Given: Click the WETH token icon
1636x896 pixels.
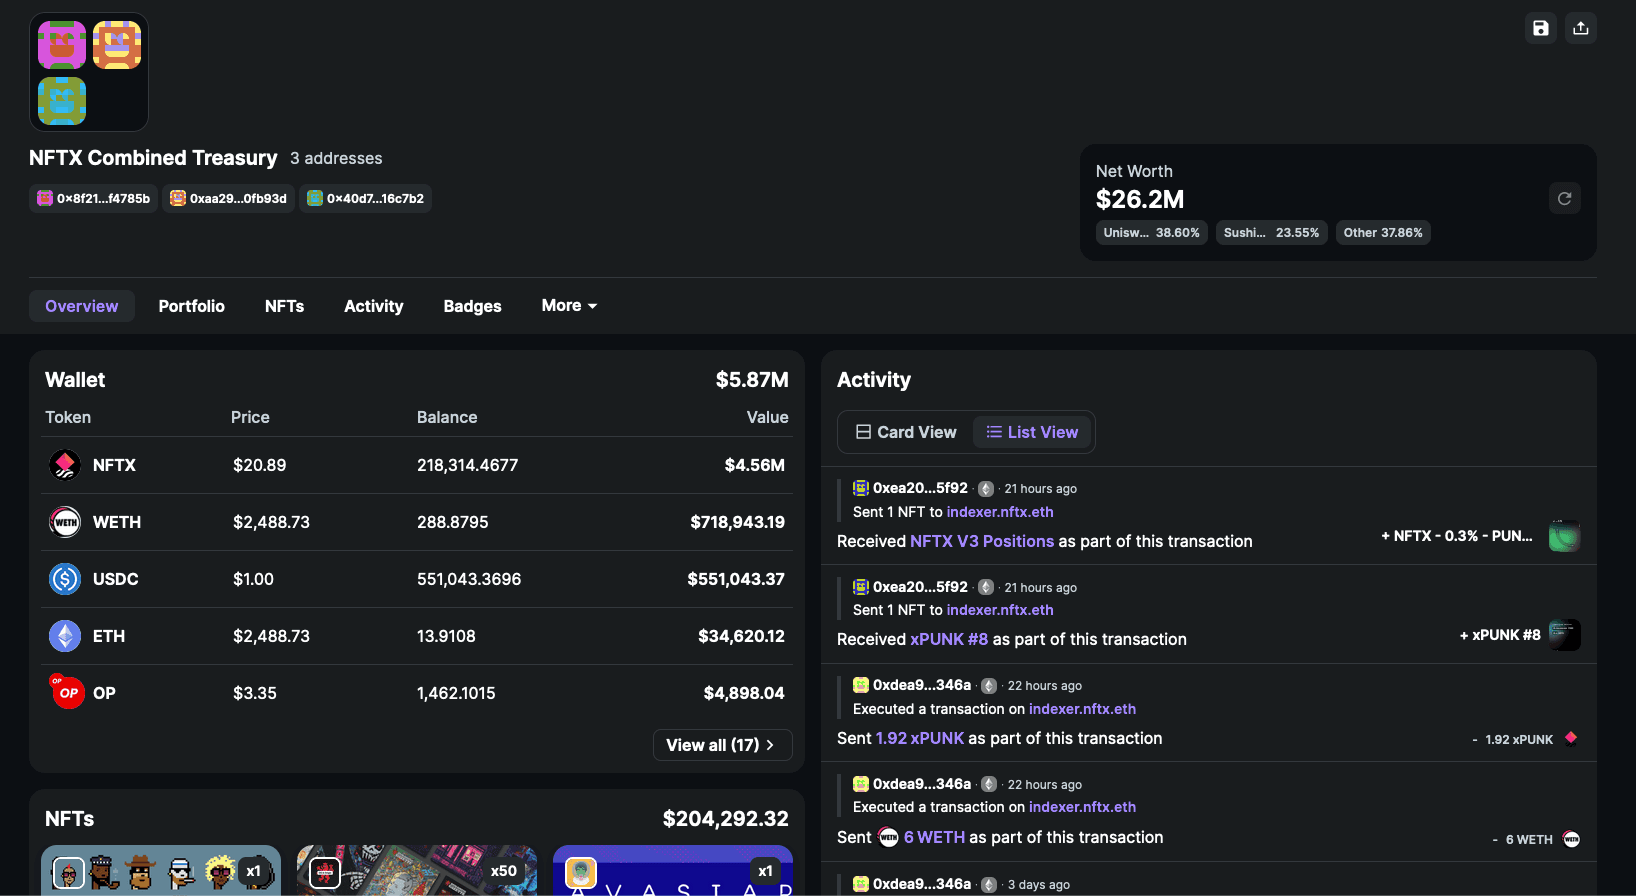Looking at the screenshot, I should pos(65,522).
